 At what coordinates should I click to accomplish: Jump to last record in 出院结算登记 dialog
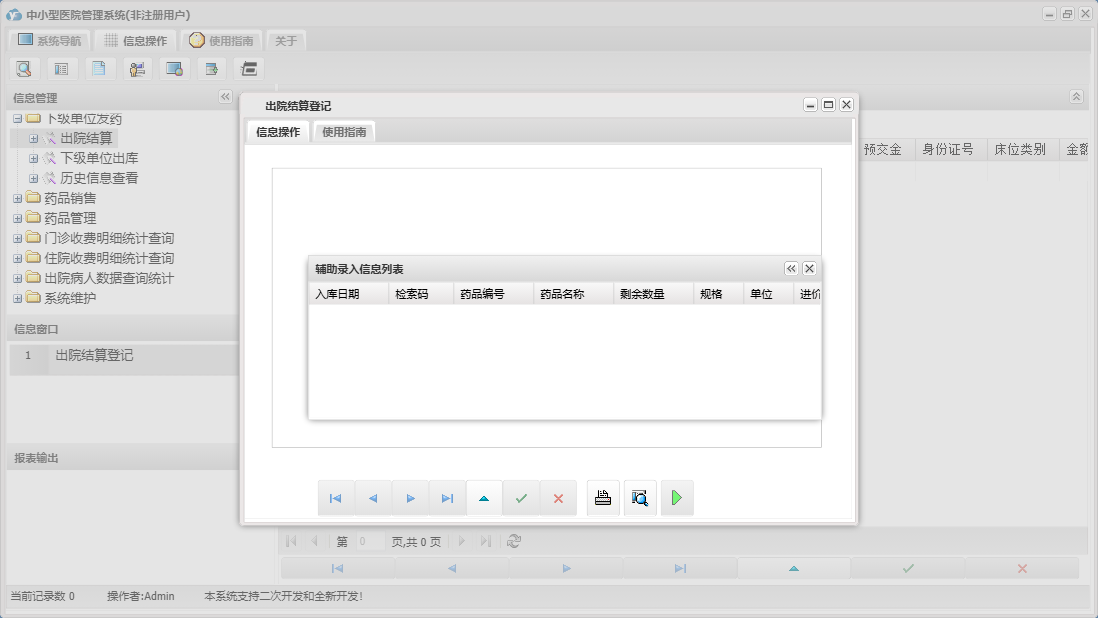click(x=447, y=498)
